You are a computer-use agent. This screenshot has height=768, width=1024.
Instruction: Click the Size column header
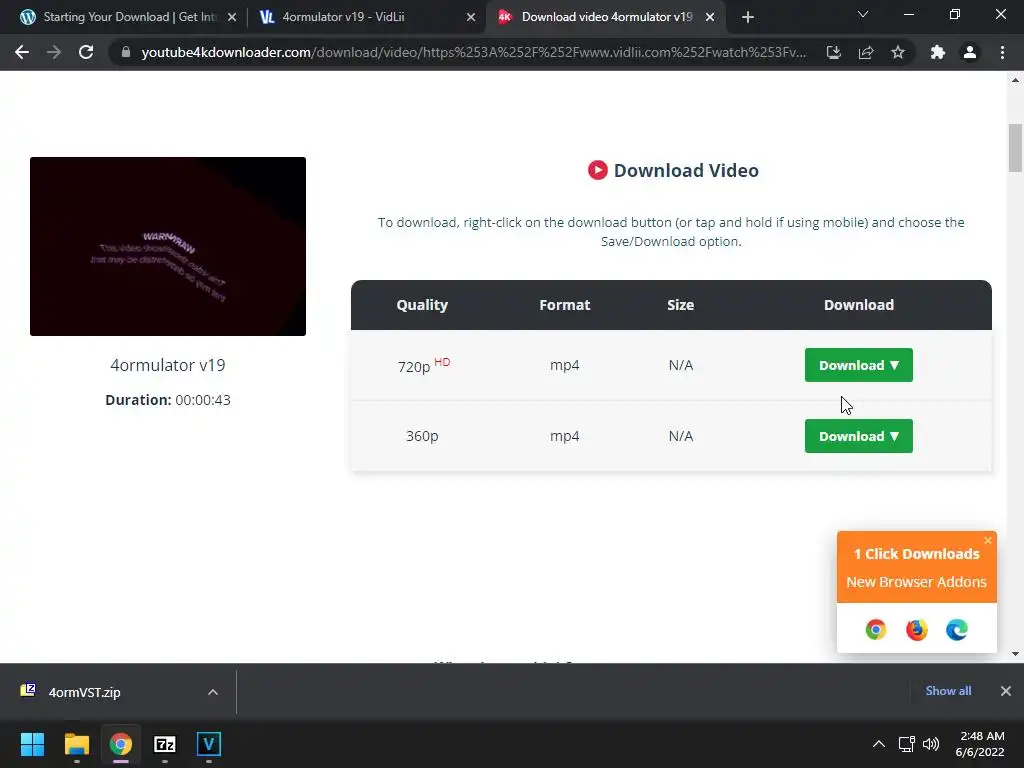[680, 305]
